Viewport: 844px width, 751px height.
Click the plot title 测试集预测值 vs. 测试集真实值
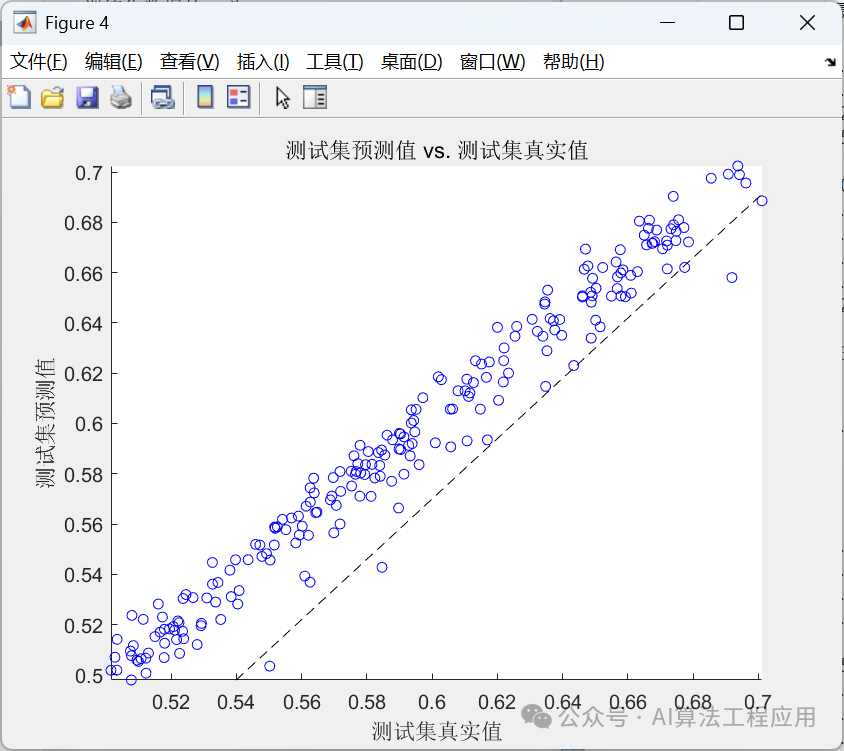pyautogui.click(x=437, y=150)
